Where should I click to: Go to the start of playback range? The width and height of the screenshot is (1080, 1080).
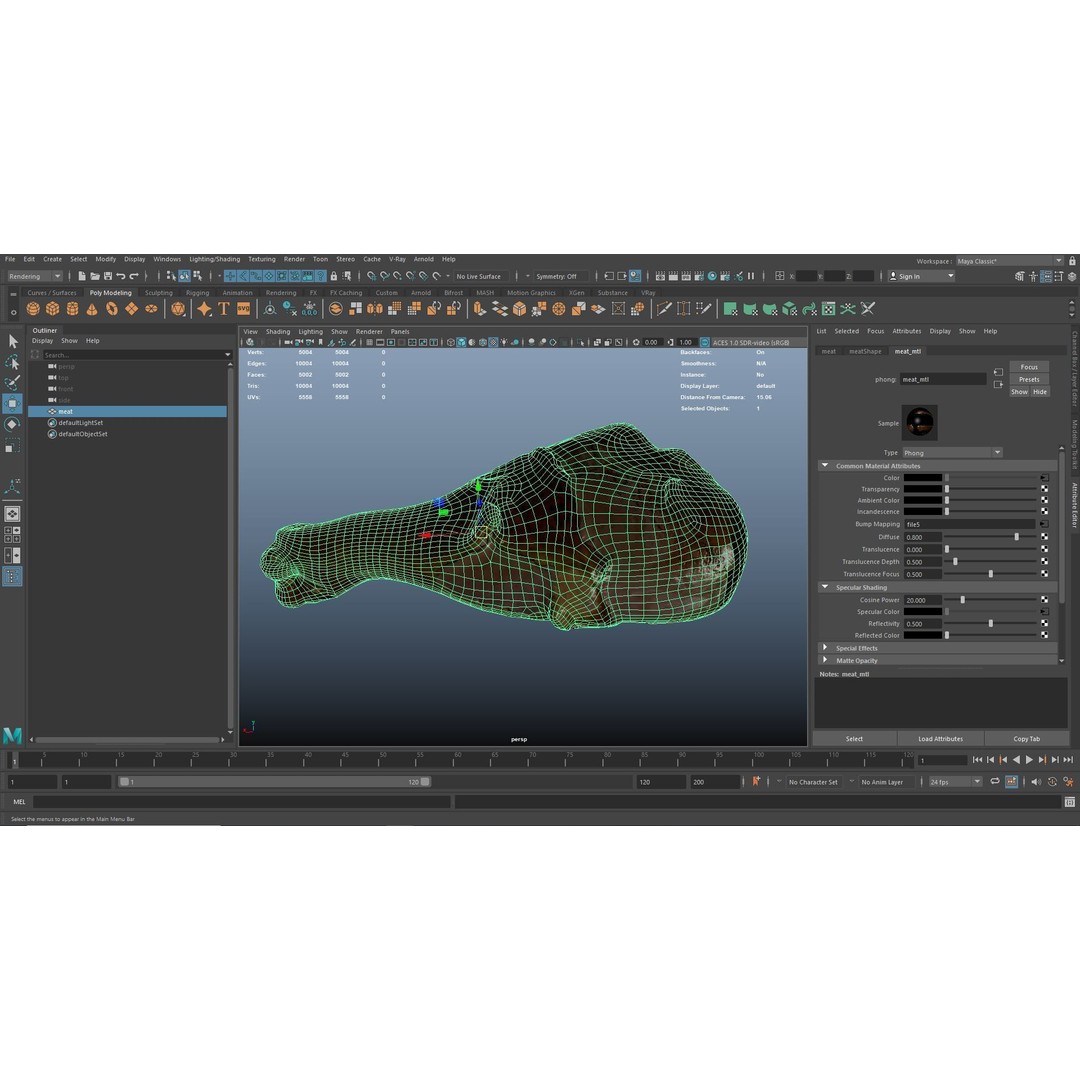pos(977,760)
